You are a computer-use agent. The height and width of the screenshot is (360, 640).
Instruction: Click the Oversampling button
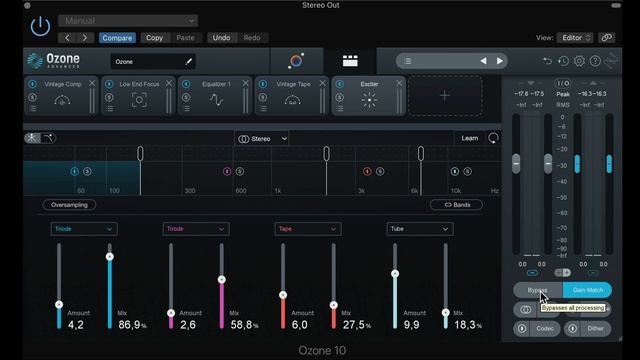click(69, 205)
